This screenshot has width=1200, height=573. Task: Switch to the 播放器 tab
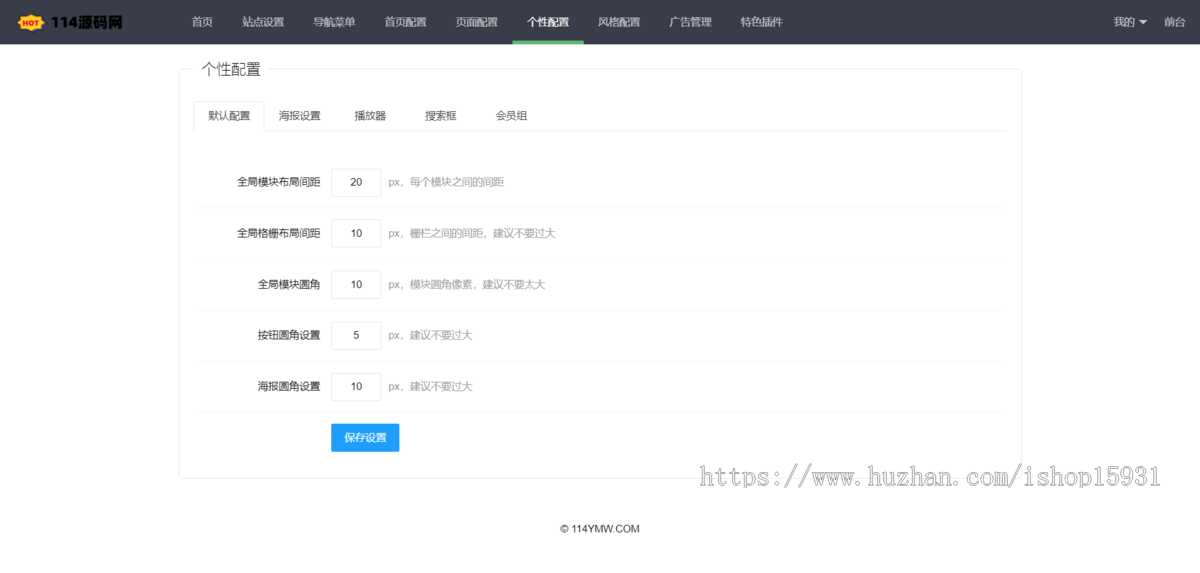370,116
